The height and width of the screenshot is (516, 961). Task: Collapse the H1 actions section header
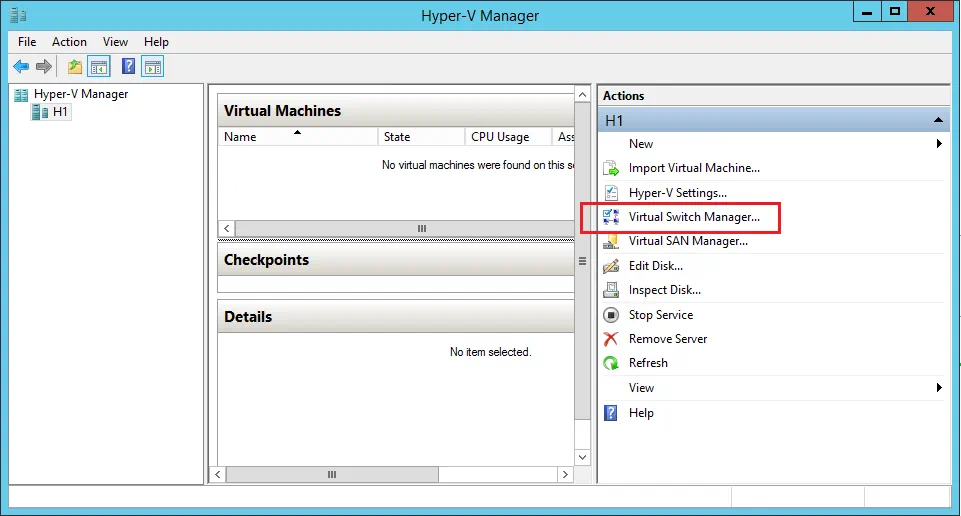click(938, 120)
